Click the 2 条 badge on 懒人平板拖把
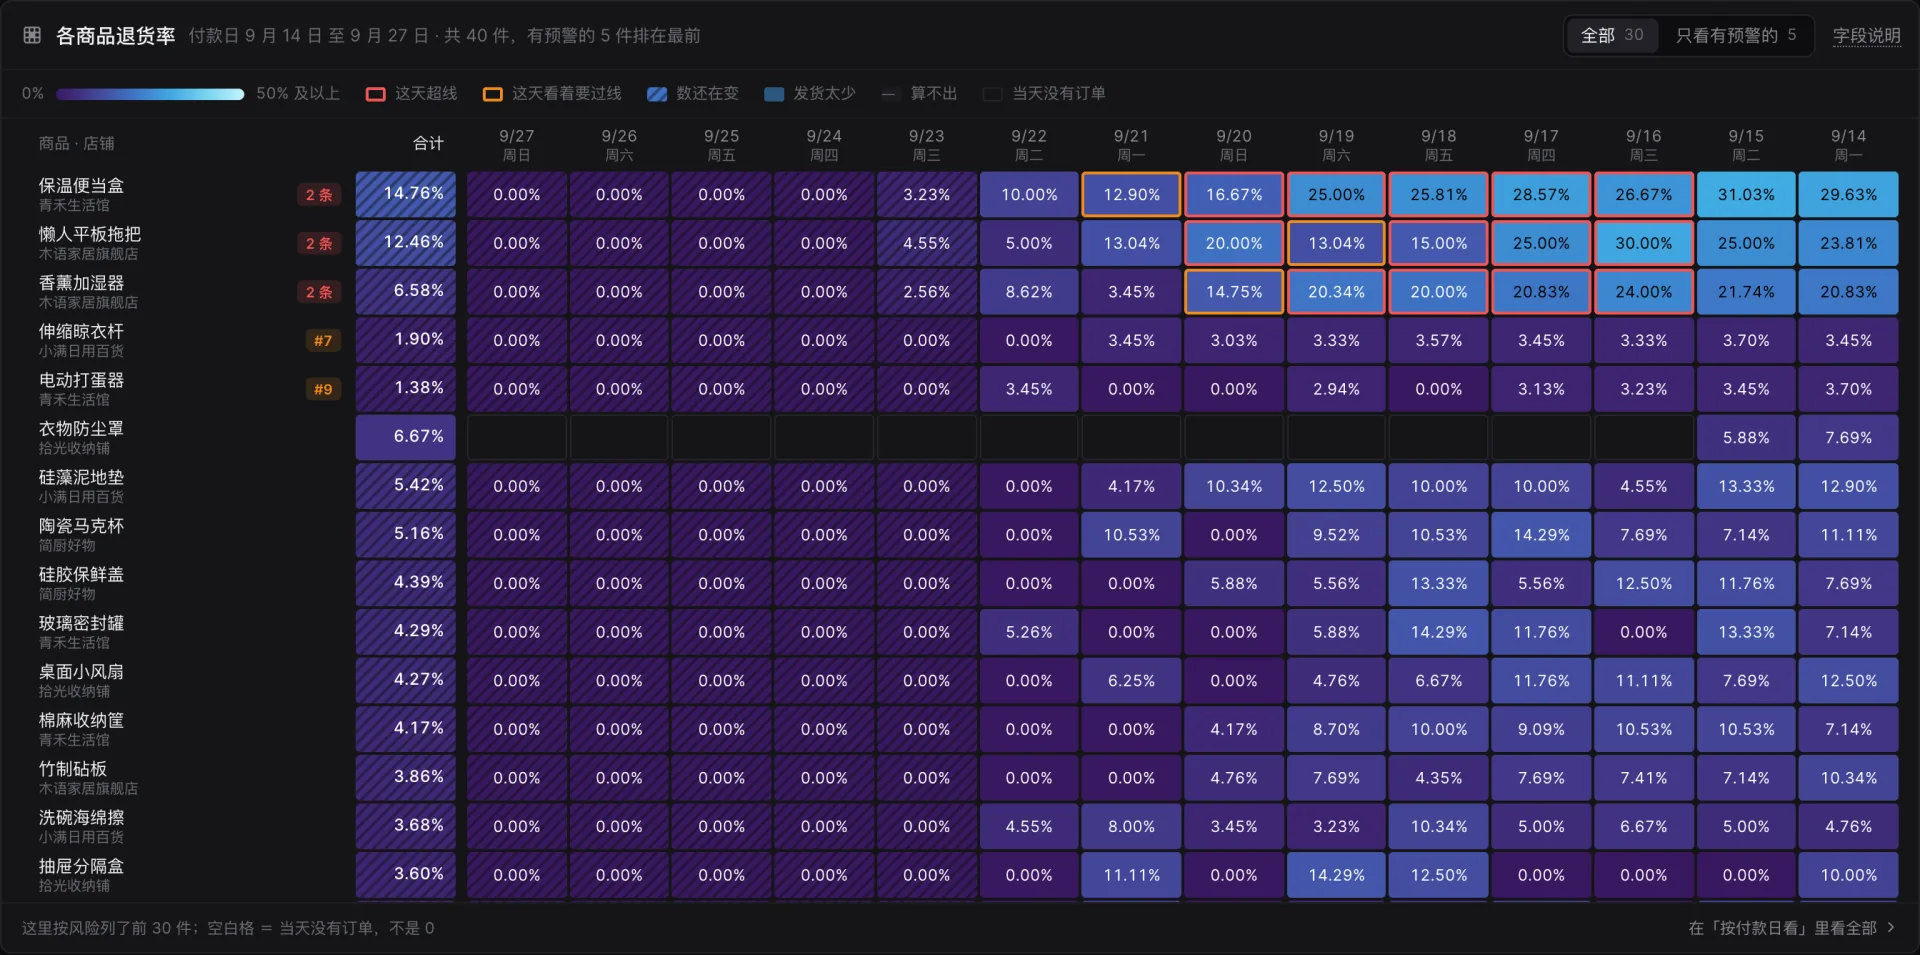 [319, 243]
